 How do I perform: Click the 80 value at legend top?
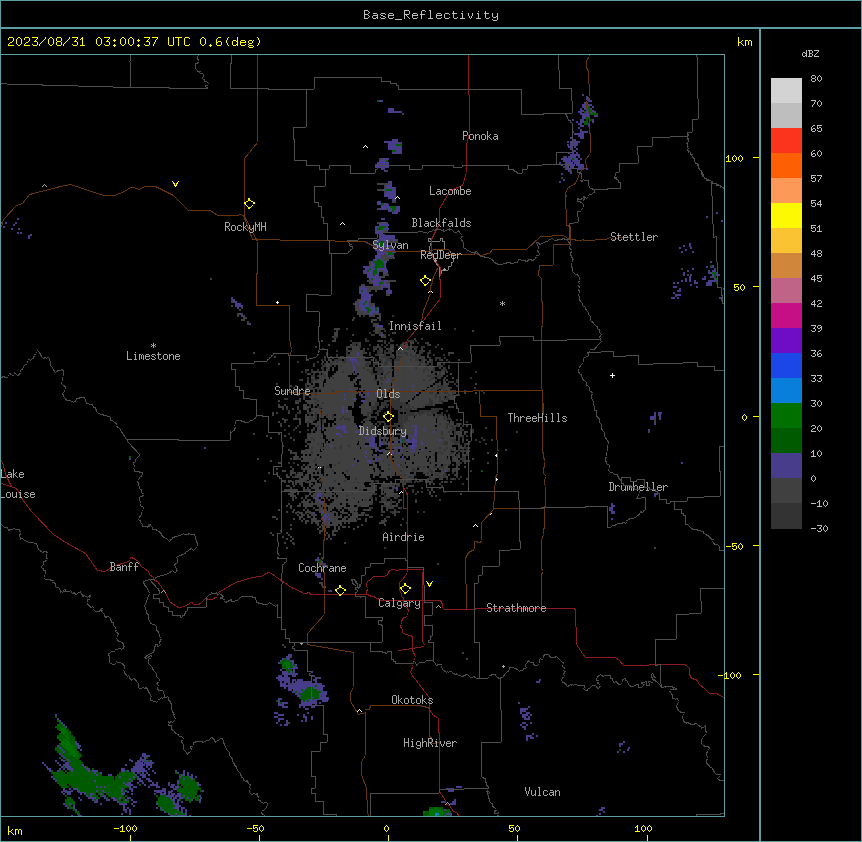(x=816, y=79)
